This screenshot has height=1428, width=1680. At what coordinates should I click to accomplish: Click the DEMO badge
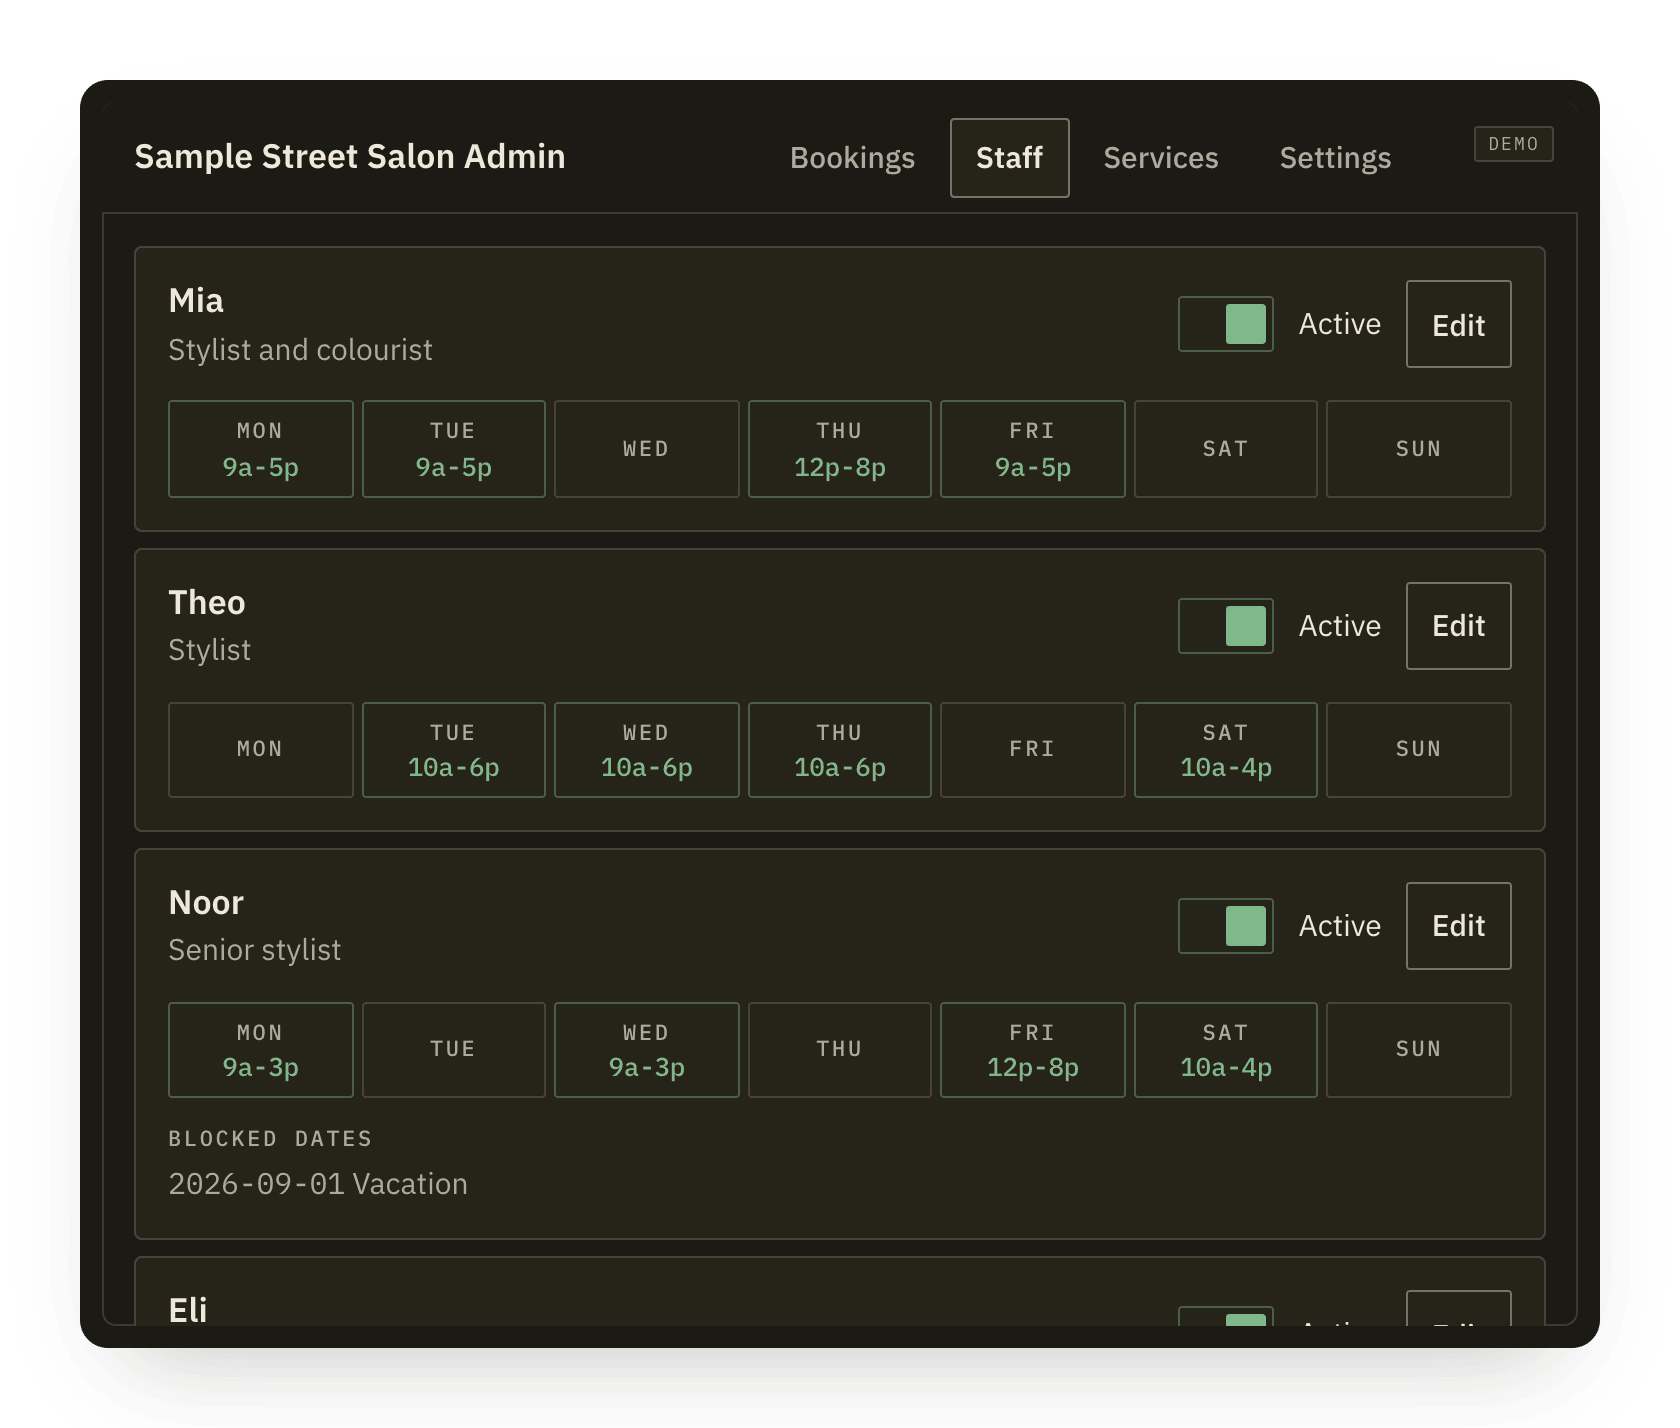pyautogui.click(x=1513, y=144)
